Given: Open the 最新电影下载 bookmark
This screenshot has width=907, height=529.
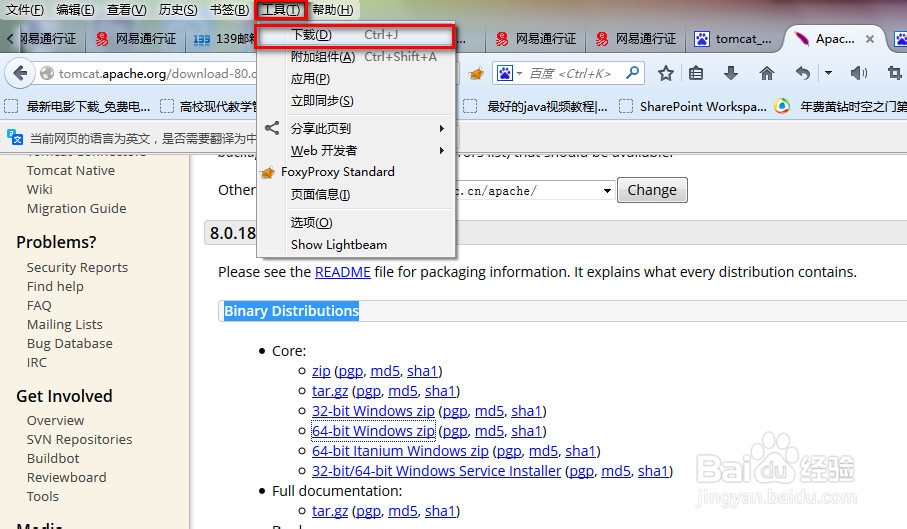Looking at the screenshot, I should click(78, 106).
